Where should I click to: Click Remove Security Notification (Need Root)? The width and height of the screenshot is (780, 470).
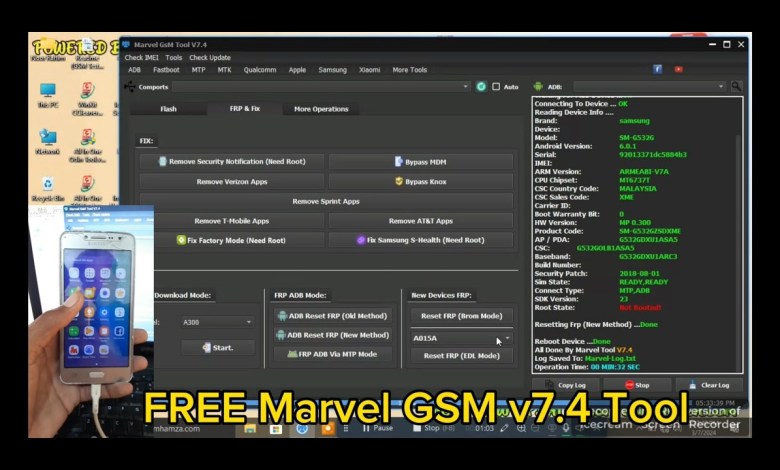232,162
